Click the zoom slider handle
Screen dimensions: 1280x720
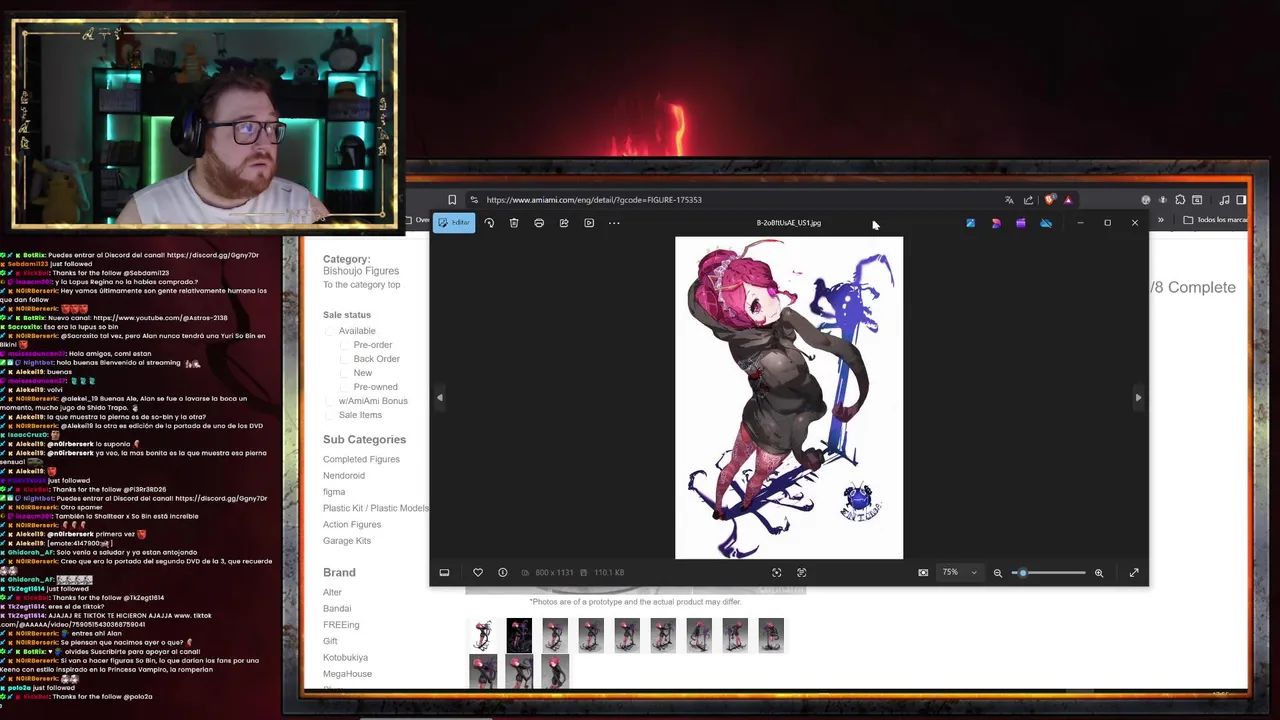click(1022, 573)
